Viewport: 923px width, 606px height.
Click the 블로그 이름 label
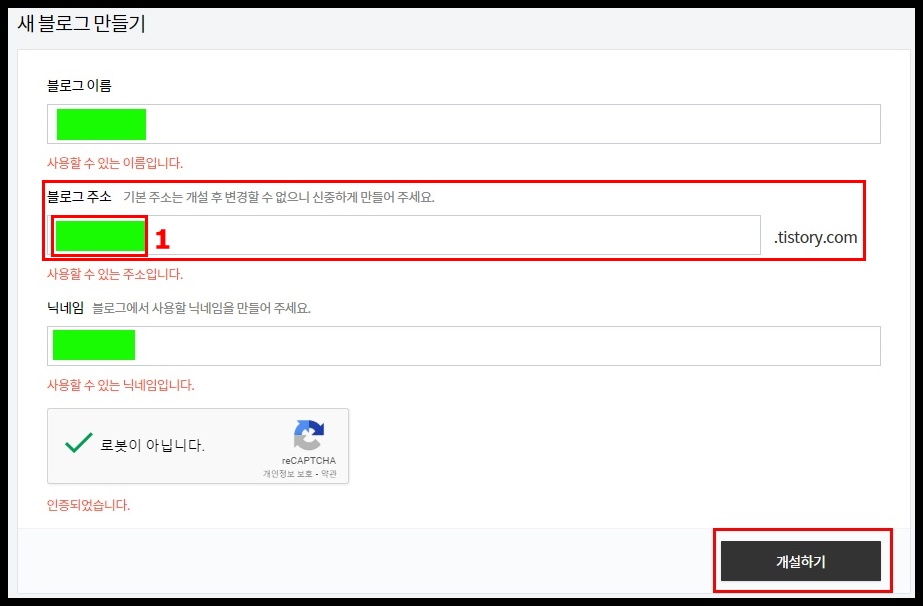coord(79,85)
